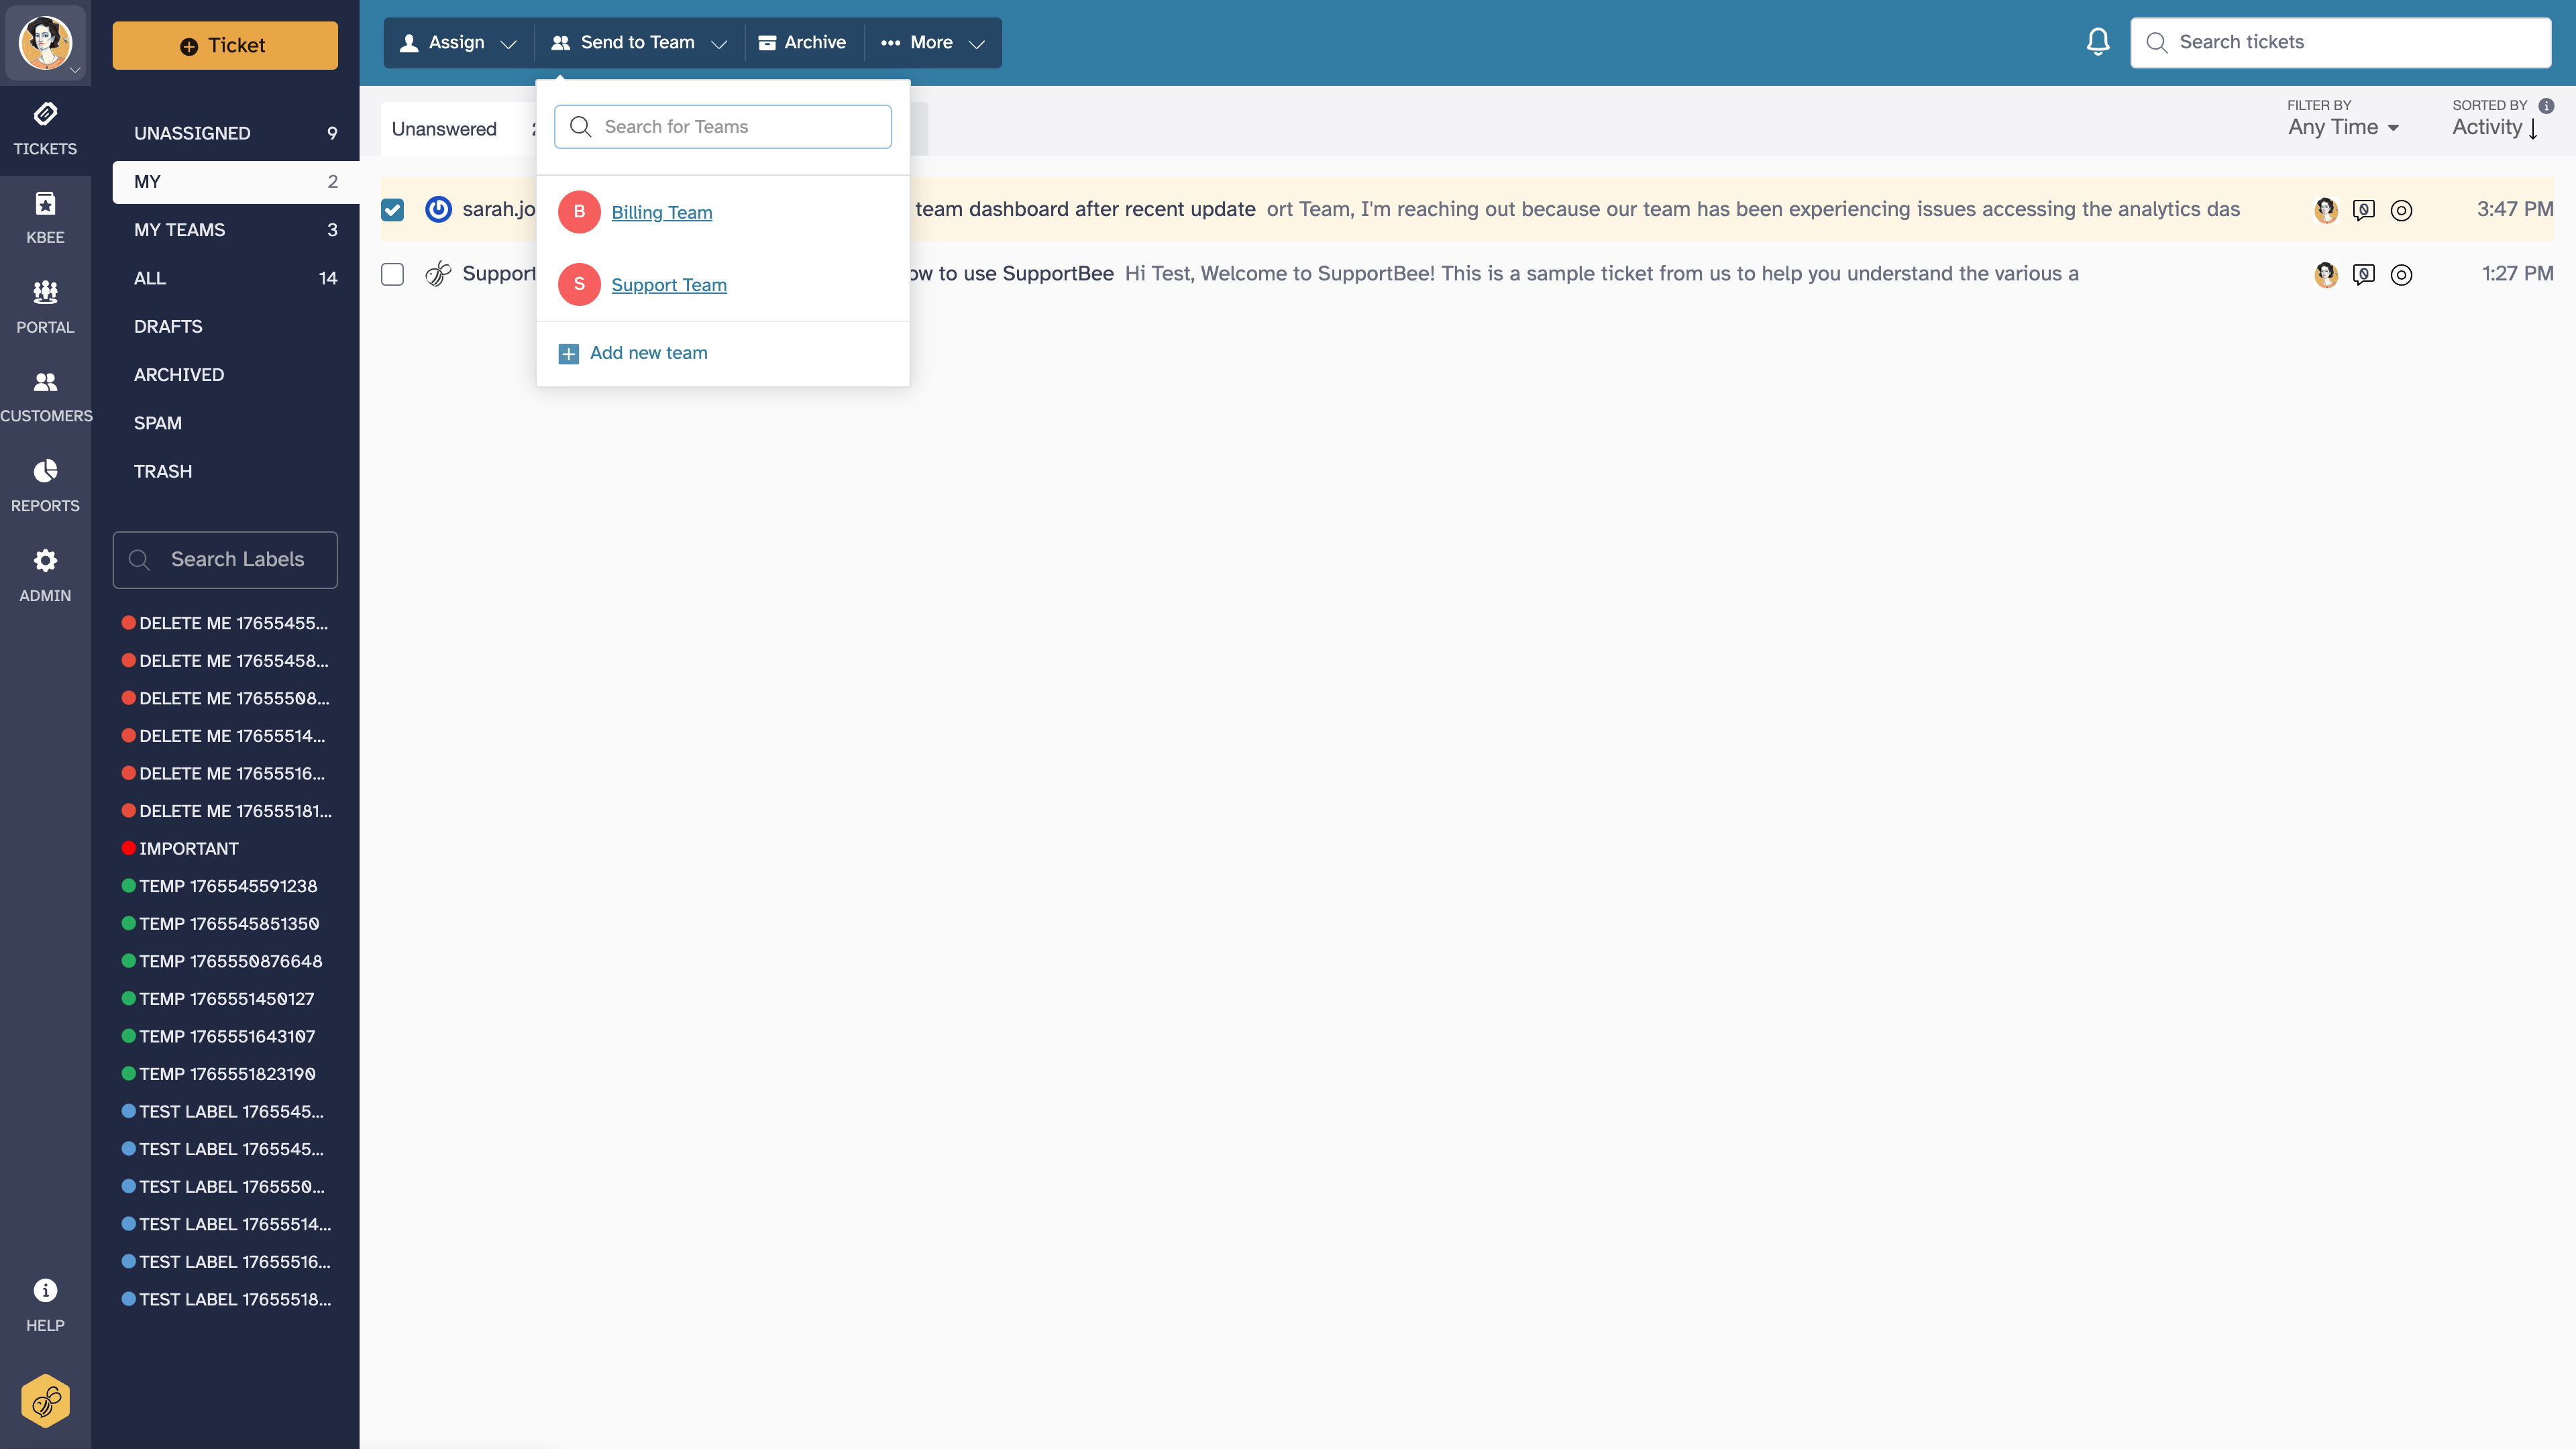Click inside the Search for Teams field
The width and height of the screenshot is (2576, 1449).
722,126
